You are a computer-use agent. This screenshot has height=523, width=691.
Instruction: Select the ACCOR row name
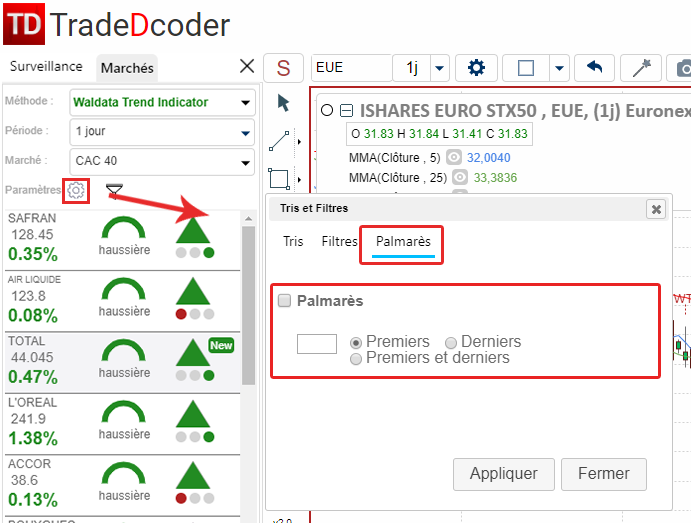[x=30, y=464]
